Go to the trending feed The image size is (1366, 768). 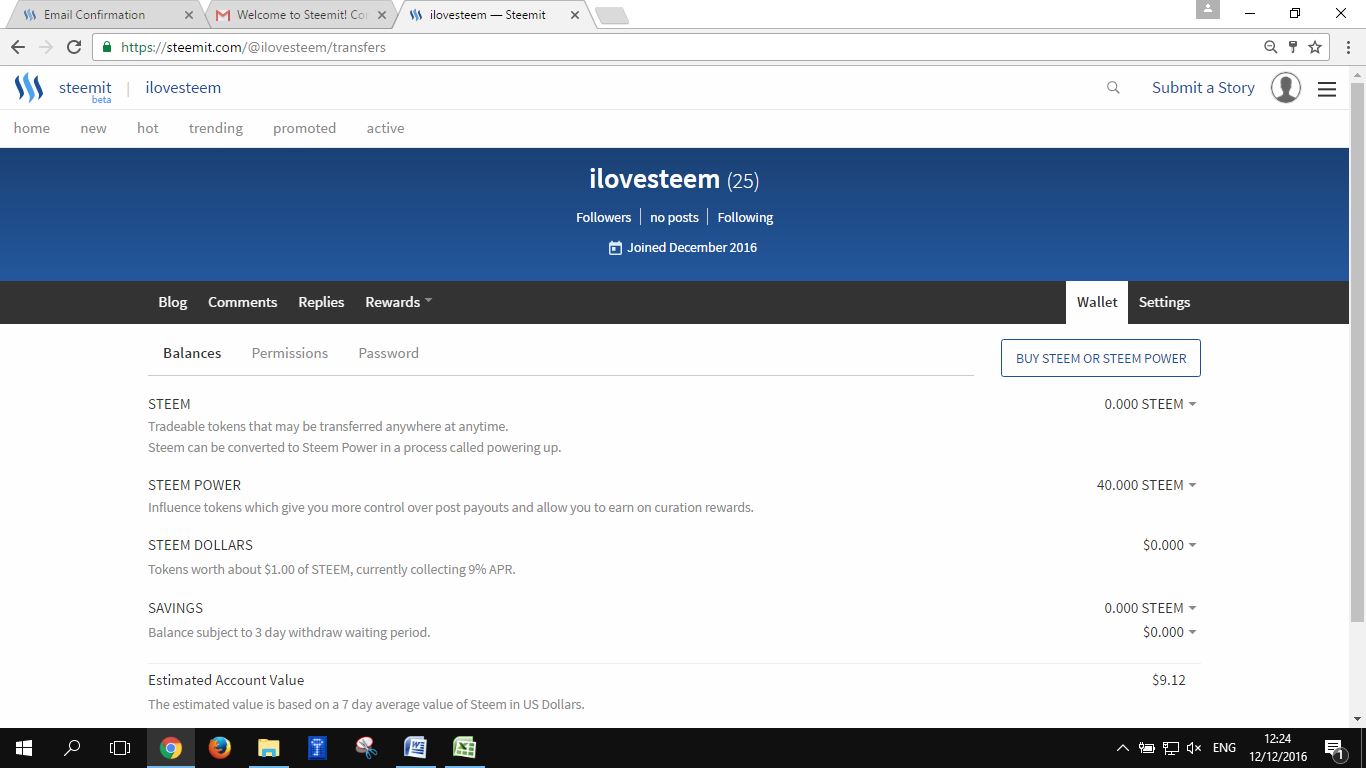(216, 128)
